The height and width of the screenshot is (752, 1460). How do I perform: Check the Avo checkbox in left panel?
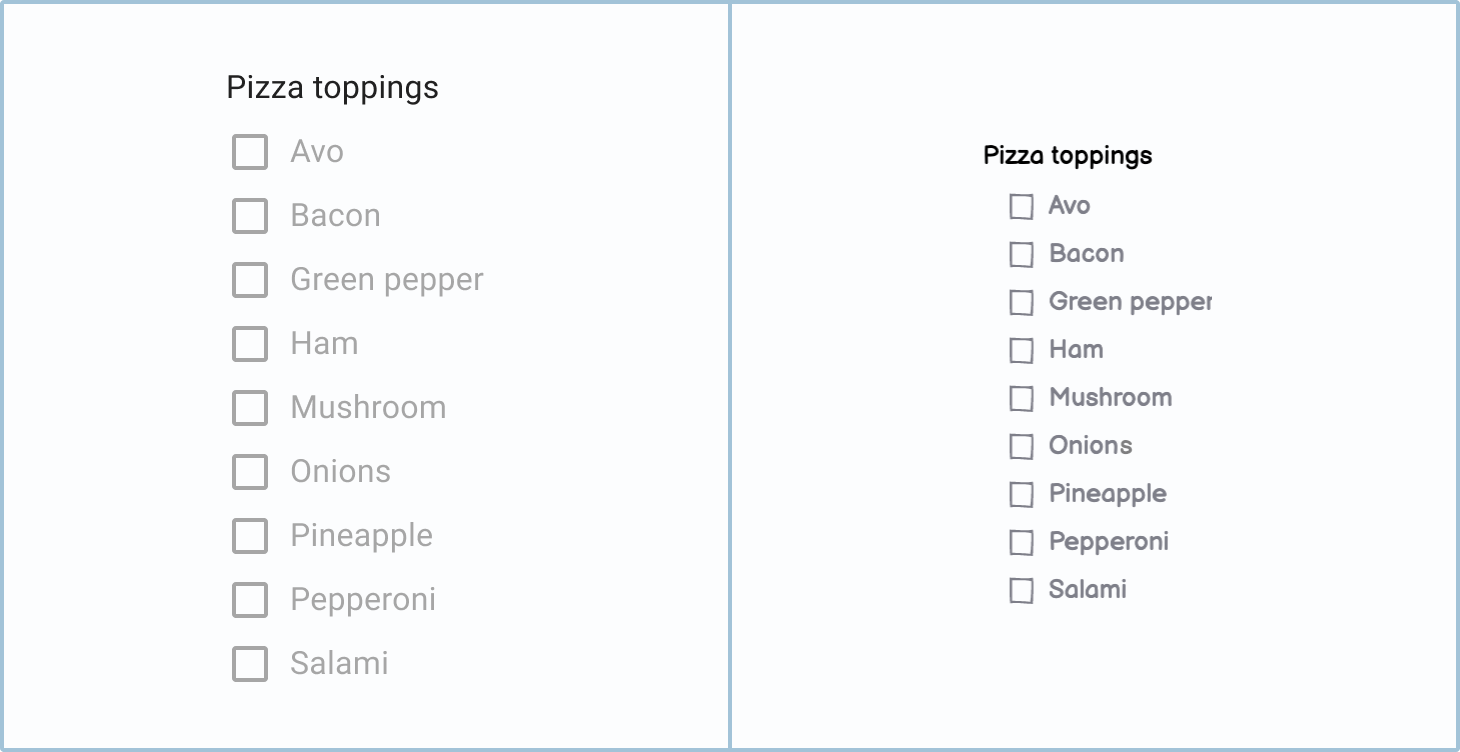pos(250,152)
